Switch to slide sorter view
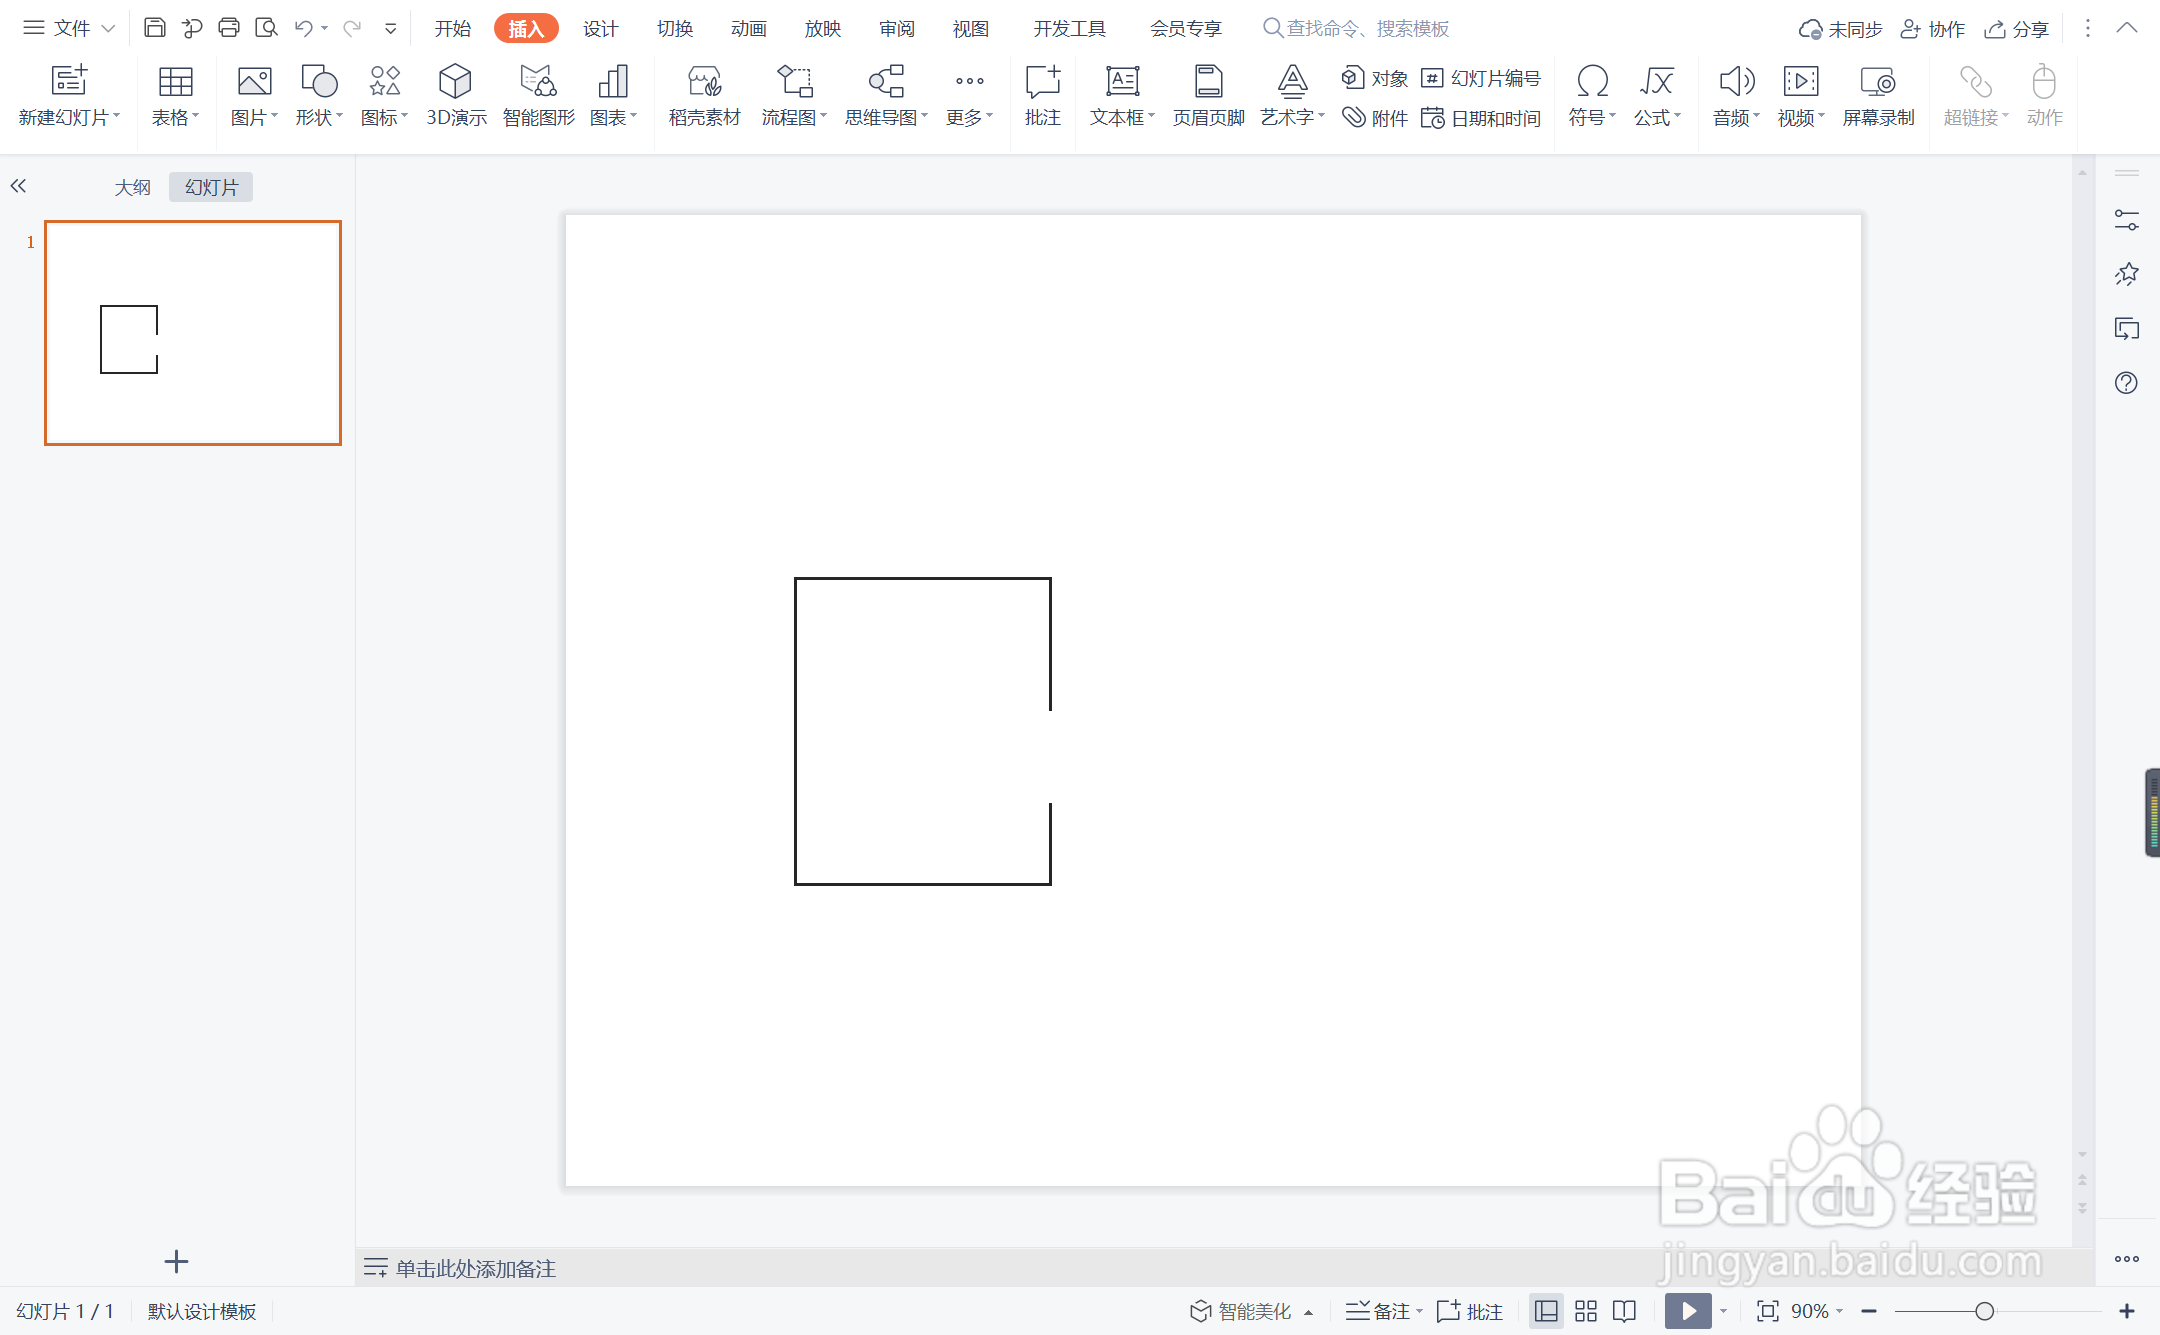Screen dimensions: 2160x1335 (x=1586, y=1310)
